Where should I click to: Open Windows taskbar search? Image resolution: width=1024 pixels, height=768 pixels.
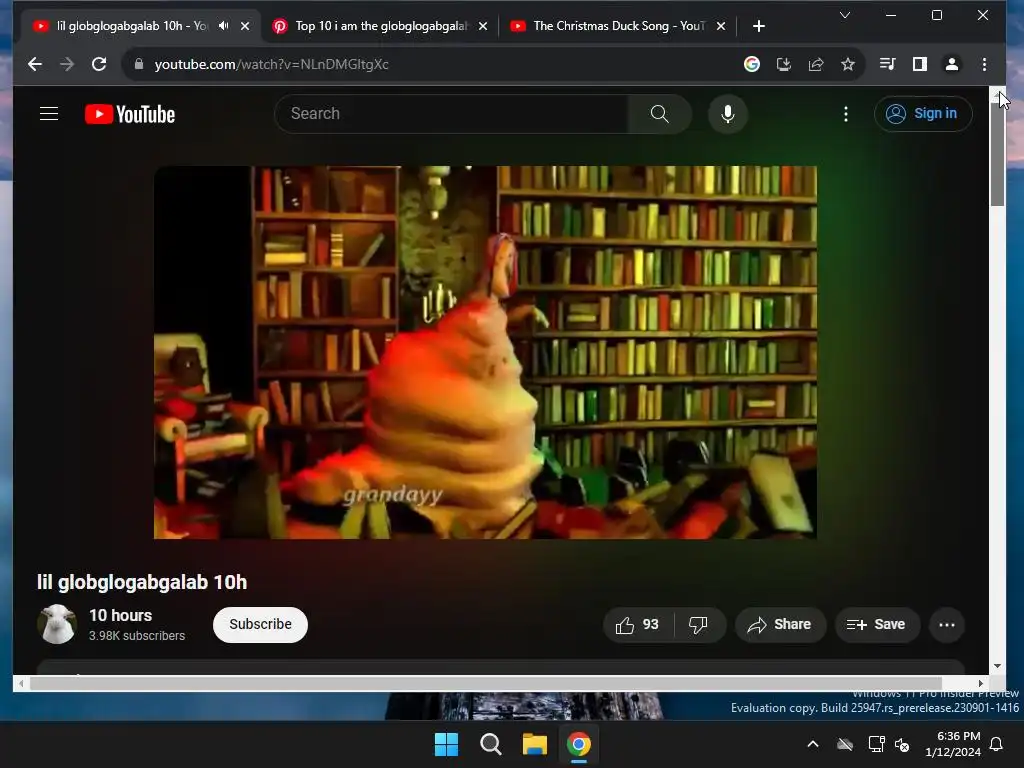point(490,744)
